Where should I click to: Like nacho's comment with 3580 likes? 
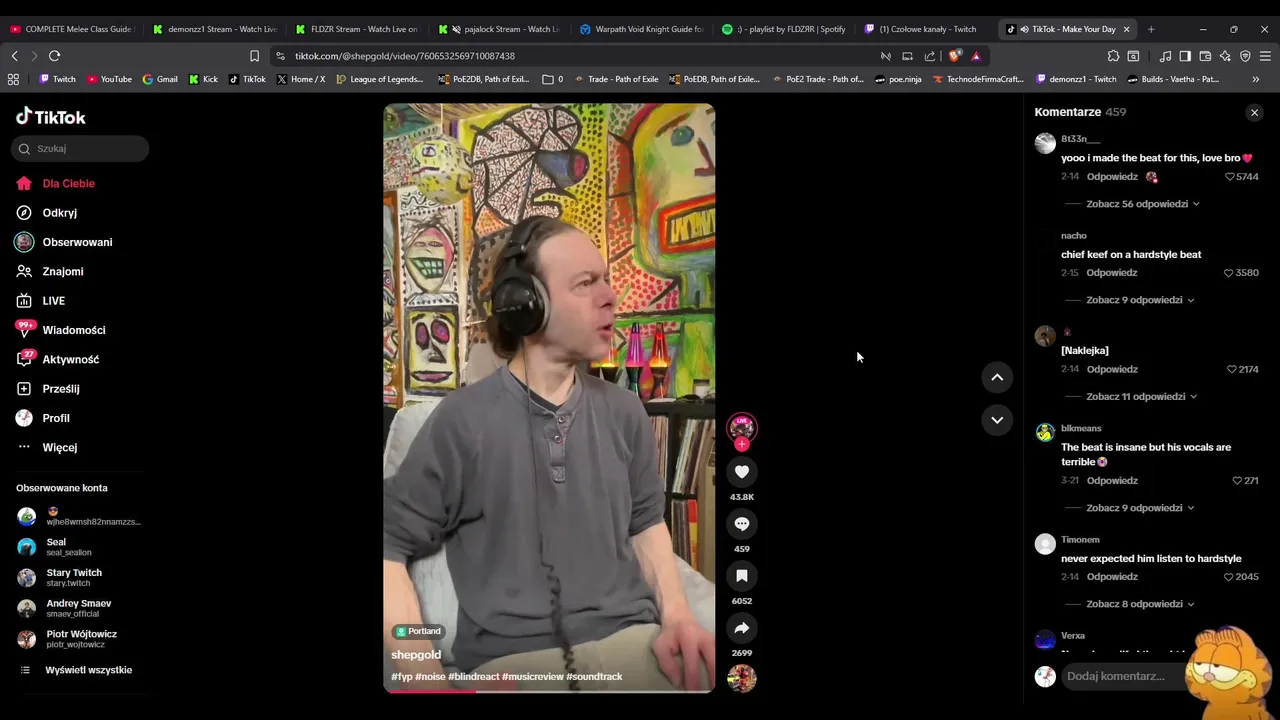(1230, 273)
